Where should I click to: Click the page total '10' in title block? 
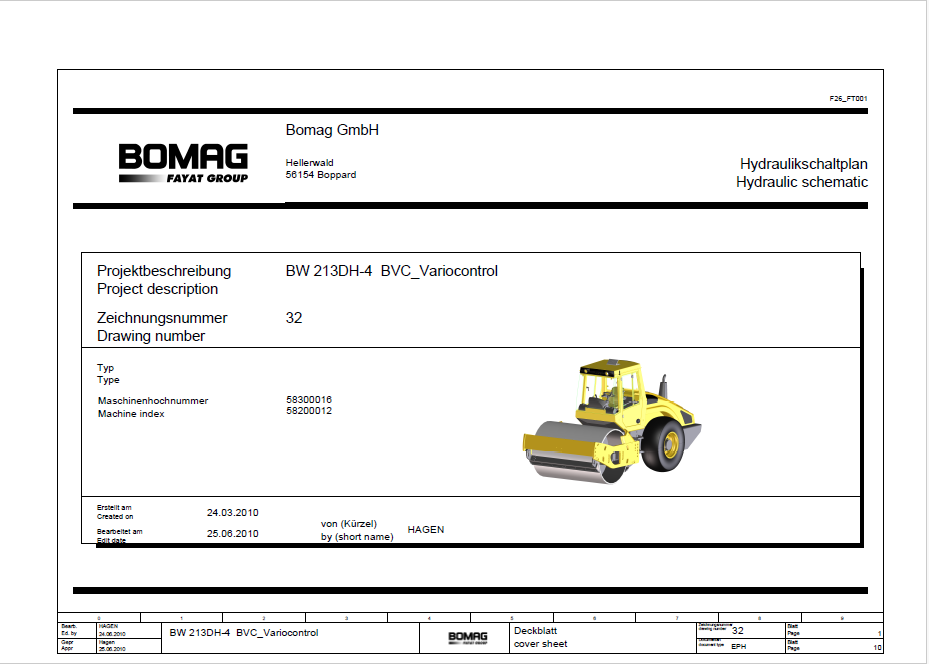877,647
